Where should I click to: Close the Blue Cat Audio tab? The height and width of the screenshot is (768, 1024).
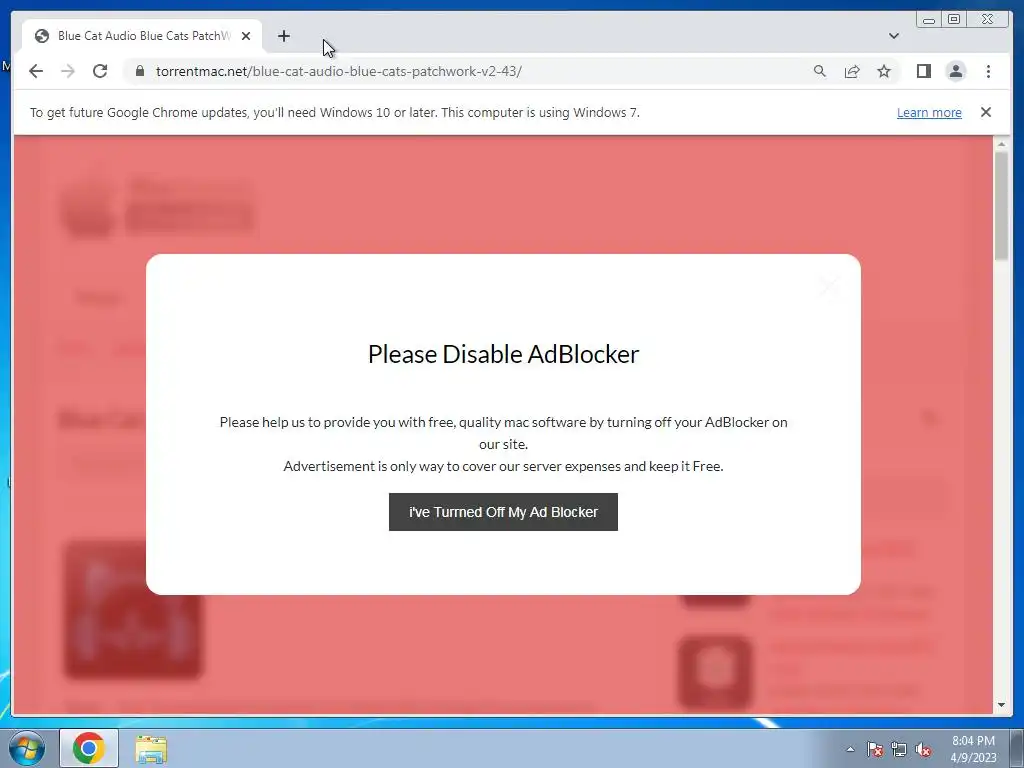246,36
